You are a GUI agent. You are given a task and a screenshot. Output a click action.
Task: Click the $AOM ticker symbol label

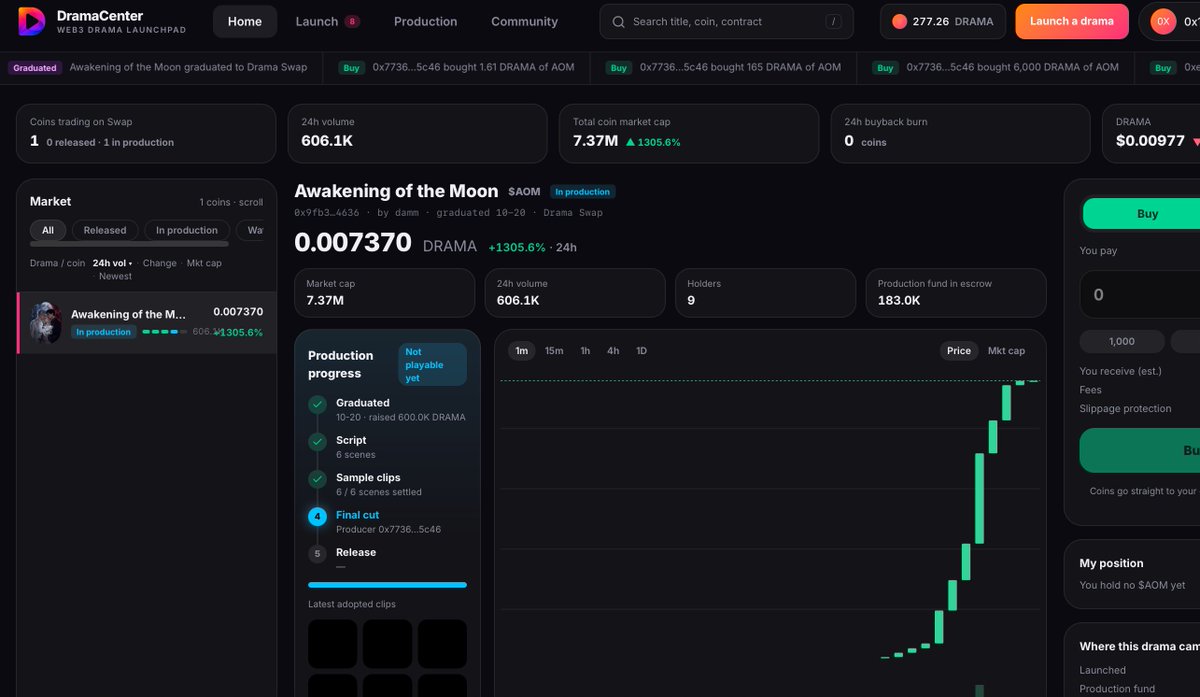[524, 192]
